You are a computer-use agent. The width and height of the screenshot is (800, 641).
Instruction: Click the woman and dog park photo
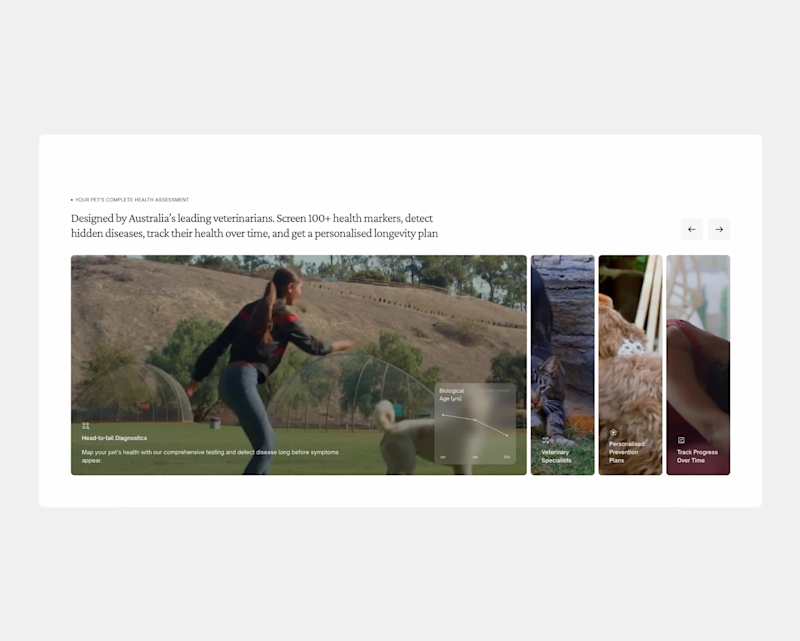tap(298, 365)
